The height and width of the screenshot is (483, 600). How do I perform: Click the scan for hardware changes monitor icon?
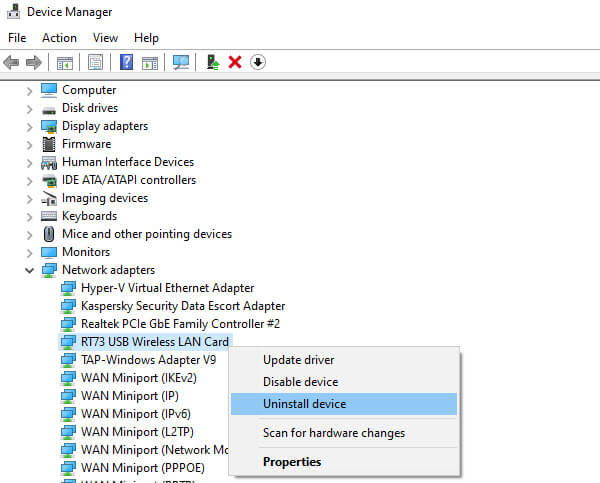point(181,62)
